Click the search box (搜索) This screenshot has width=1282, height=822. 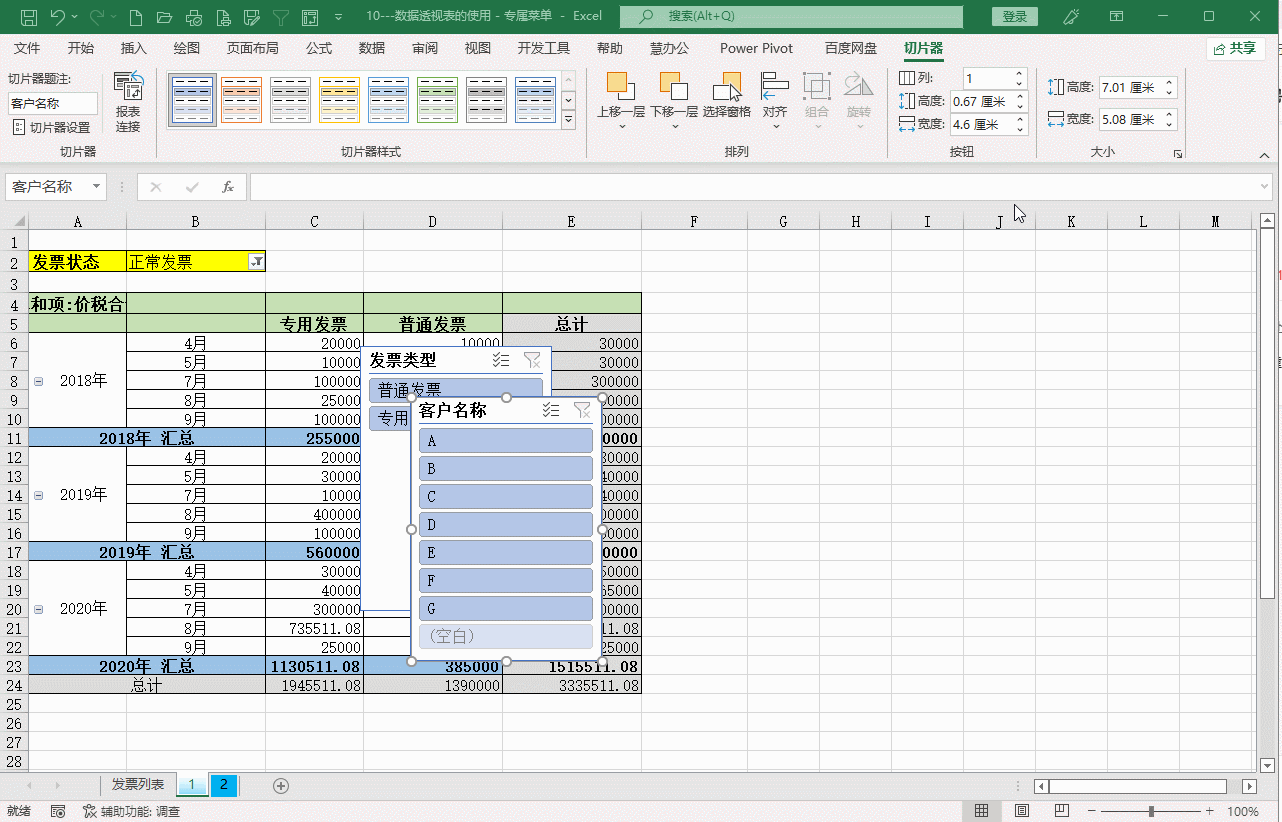(x=791, y=17)
